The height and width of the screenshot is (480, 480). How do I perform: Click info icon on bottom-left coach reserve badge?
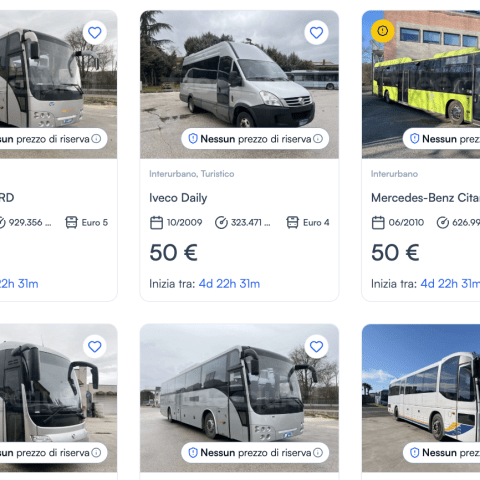point(96,453)
